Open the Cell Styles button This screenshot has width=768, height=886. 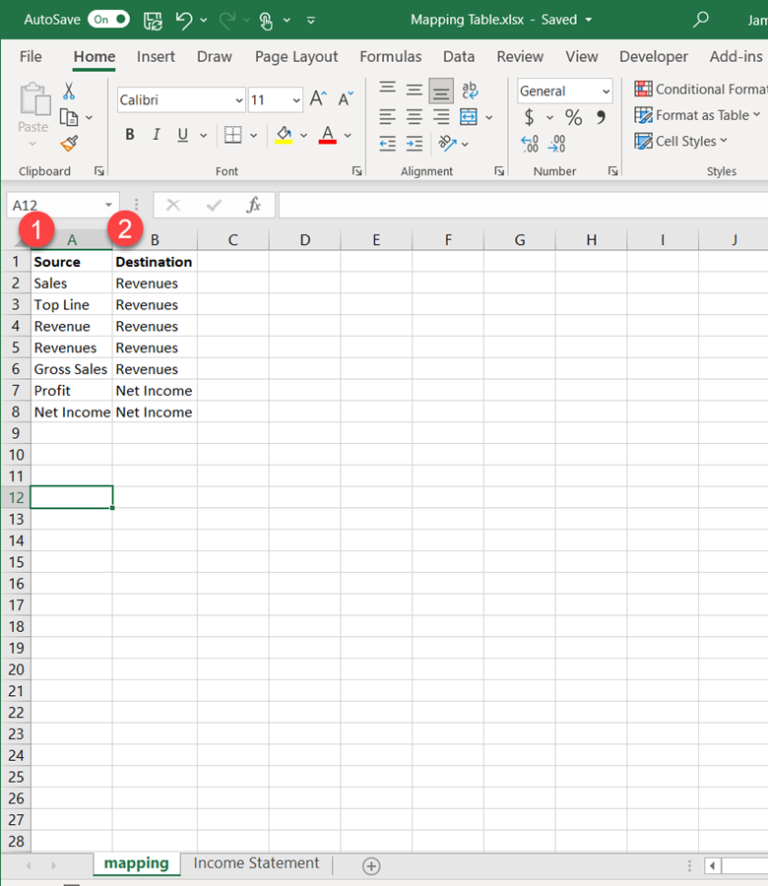[682, 141]
